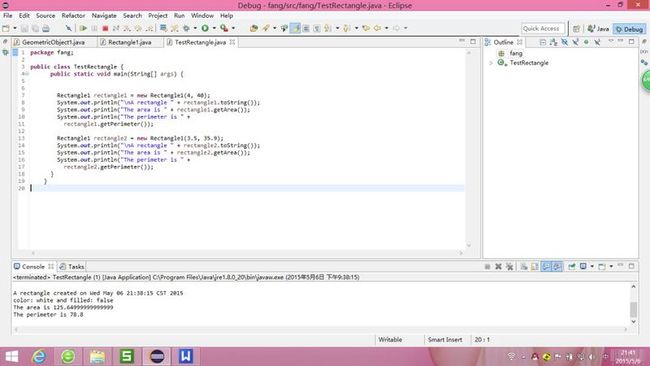Viewport: 650px width, 366px height.
Task: Click the Smart Insert status entry
Action: [445, 339]
